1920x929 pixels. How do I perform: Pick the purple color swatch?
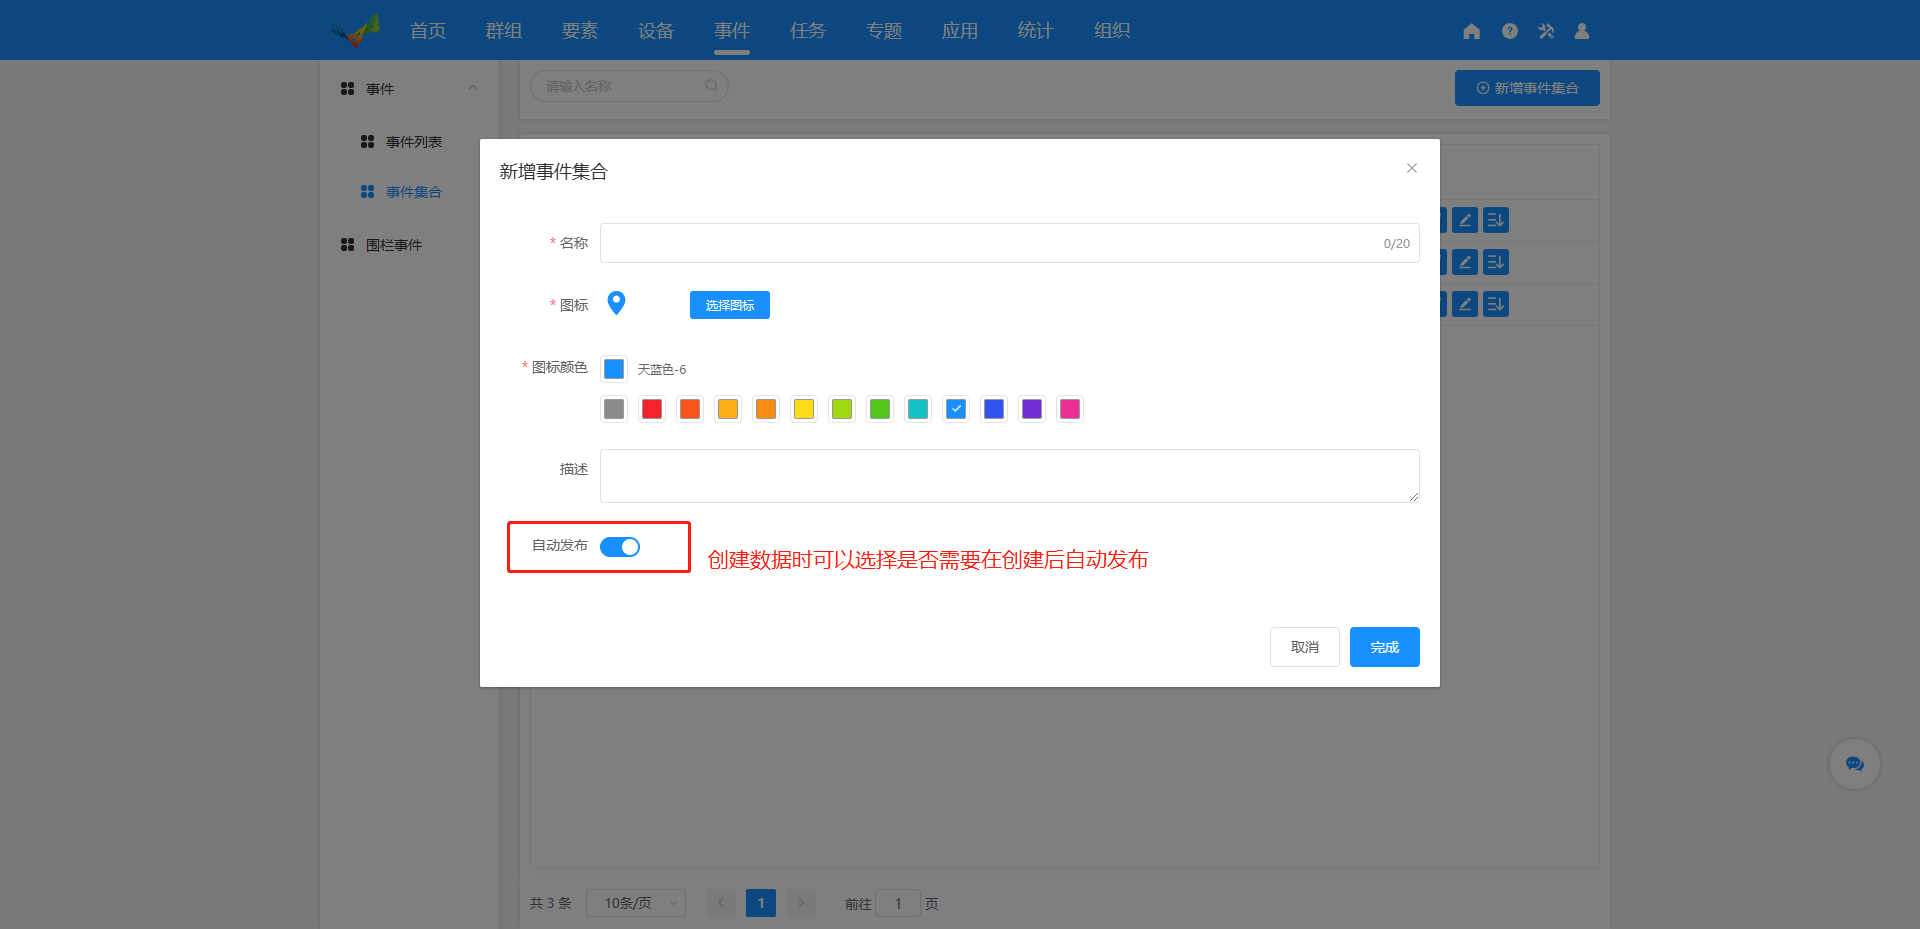coord(1032,409)
